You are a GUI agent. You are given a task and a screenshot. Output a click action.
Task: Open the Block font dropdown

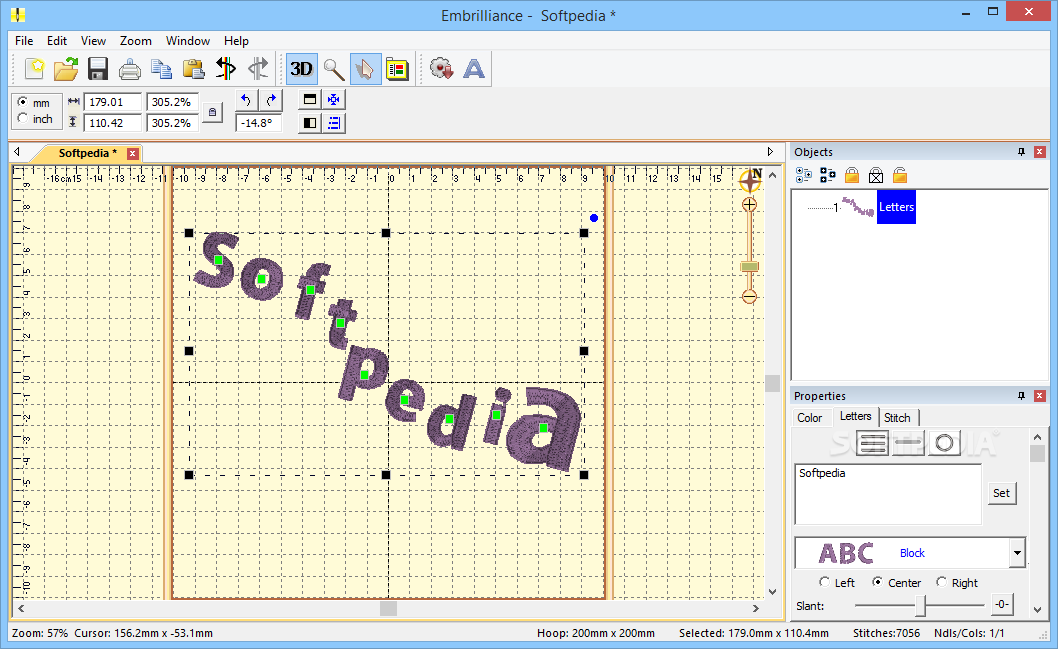coord(1017,553)
